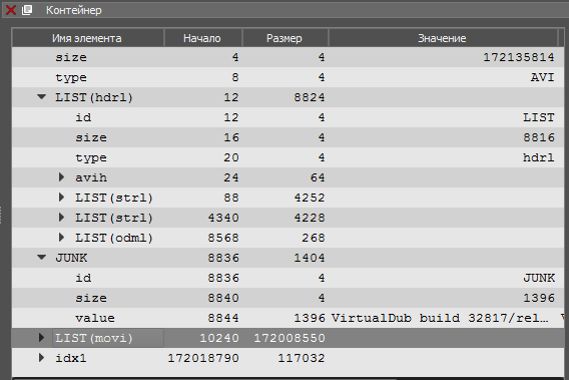
Task: Detach the Контейнер panel with float icon
Action: pos(27,10)
